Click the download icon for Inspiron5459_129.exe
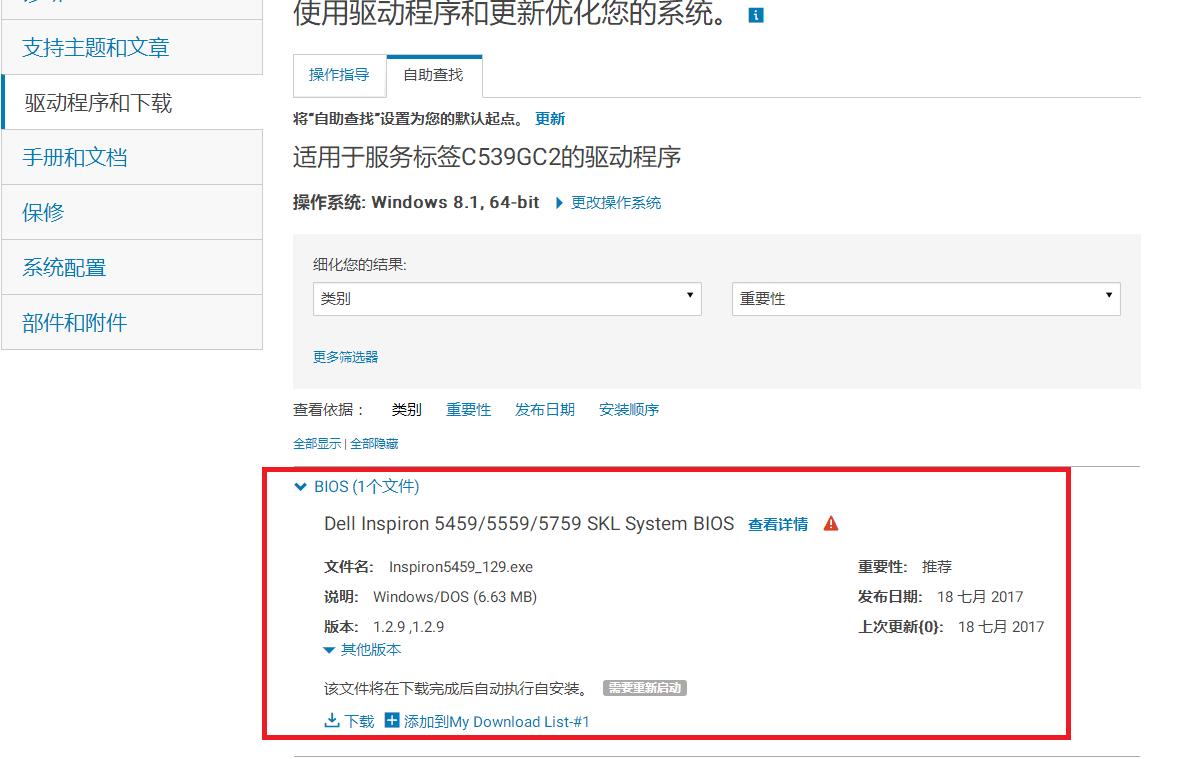 point(333,720)
